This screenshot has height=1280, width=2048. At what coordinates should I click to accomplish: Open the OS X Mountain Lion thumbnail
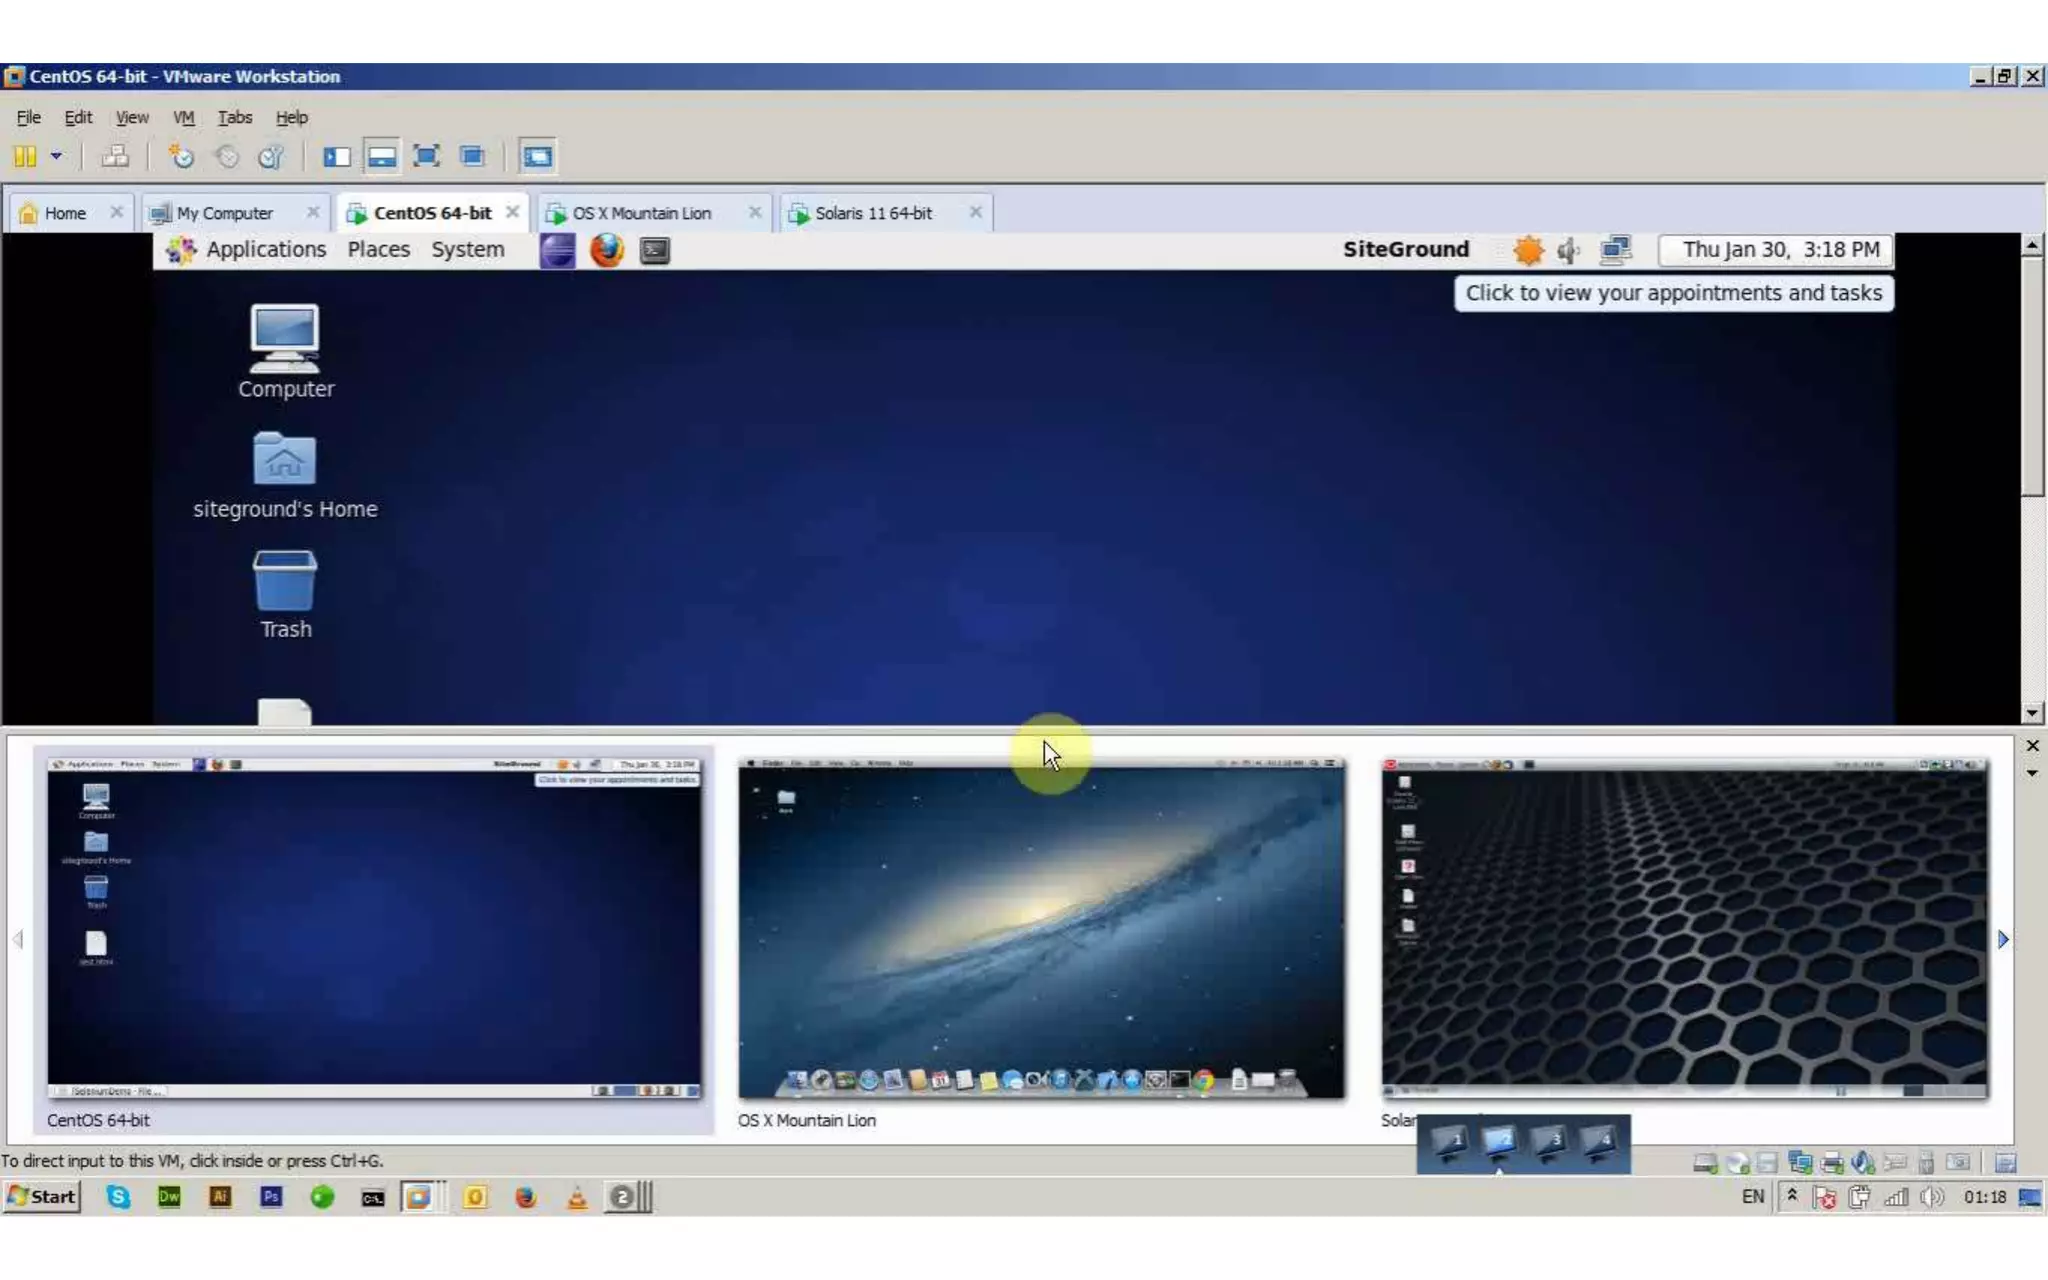(x=1041, y=929)
